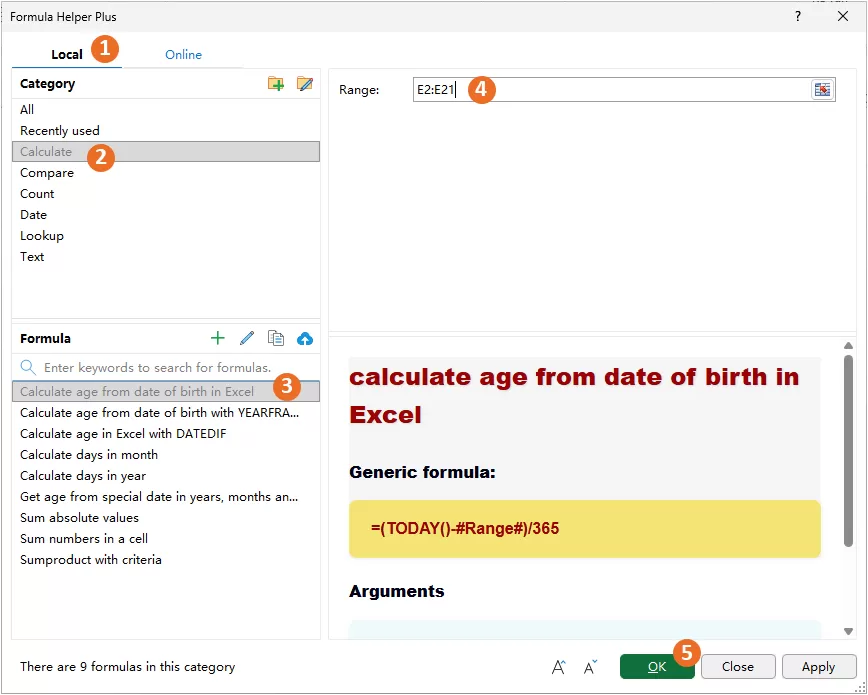Image resolution: width=868 pixels, height=695 pixels.
Task: Select the Date category
Action: click(x=166, y=215)
